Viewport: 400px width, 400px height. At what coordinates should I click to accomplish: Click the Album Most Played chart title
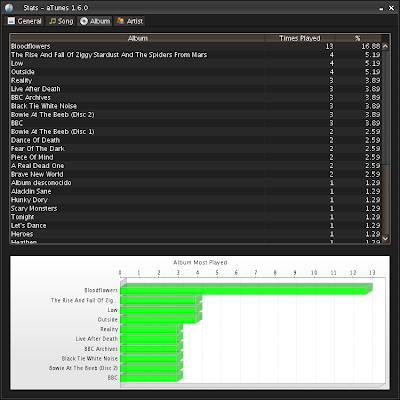(200, 263)
